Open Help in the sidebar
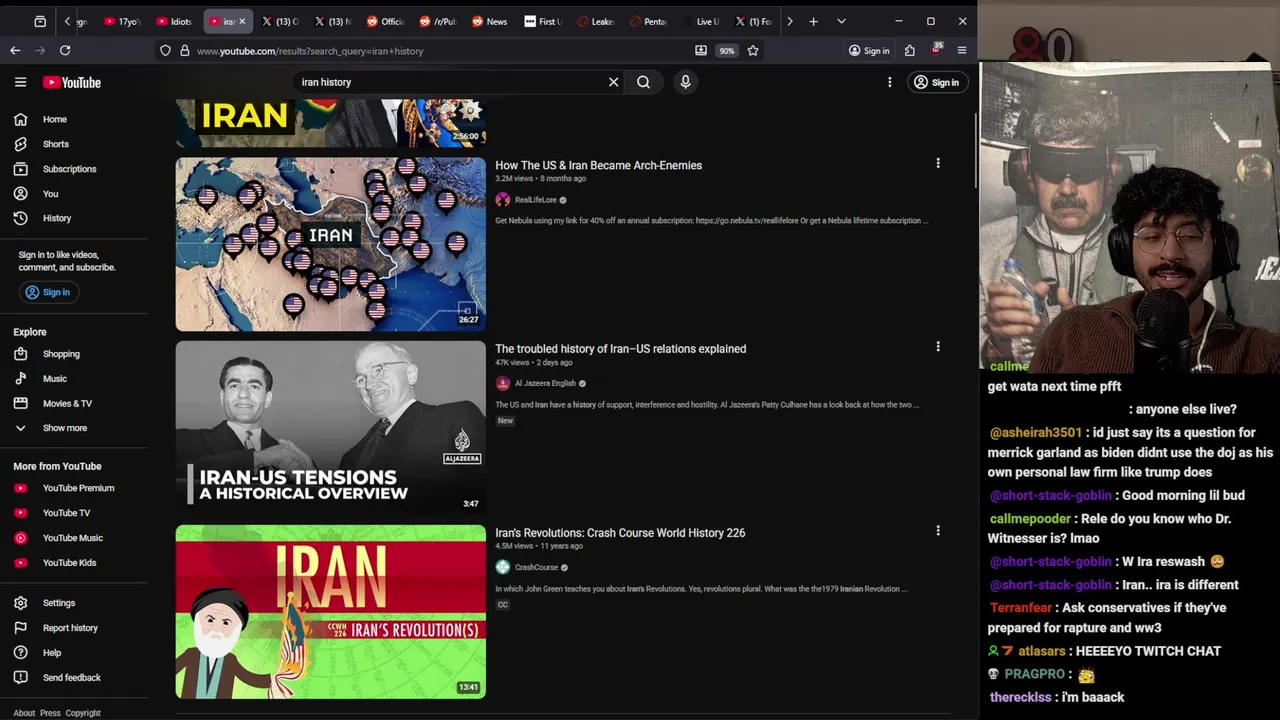 tap(52, 653)
